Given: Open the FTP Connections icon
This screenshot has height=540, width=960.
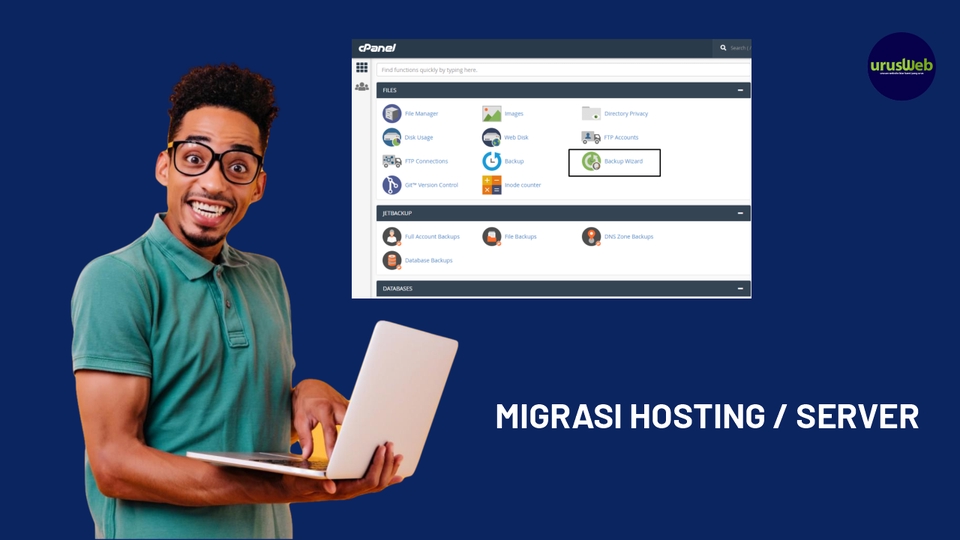Looking at the screenshot, I should 392,161.
